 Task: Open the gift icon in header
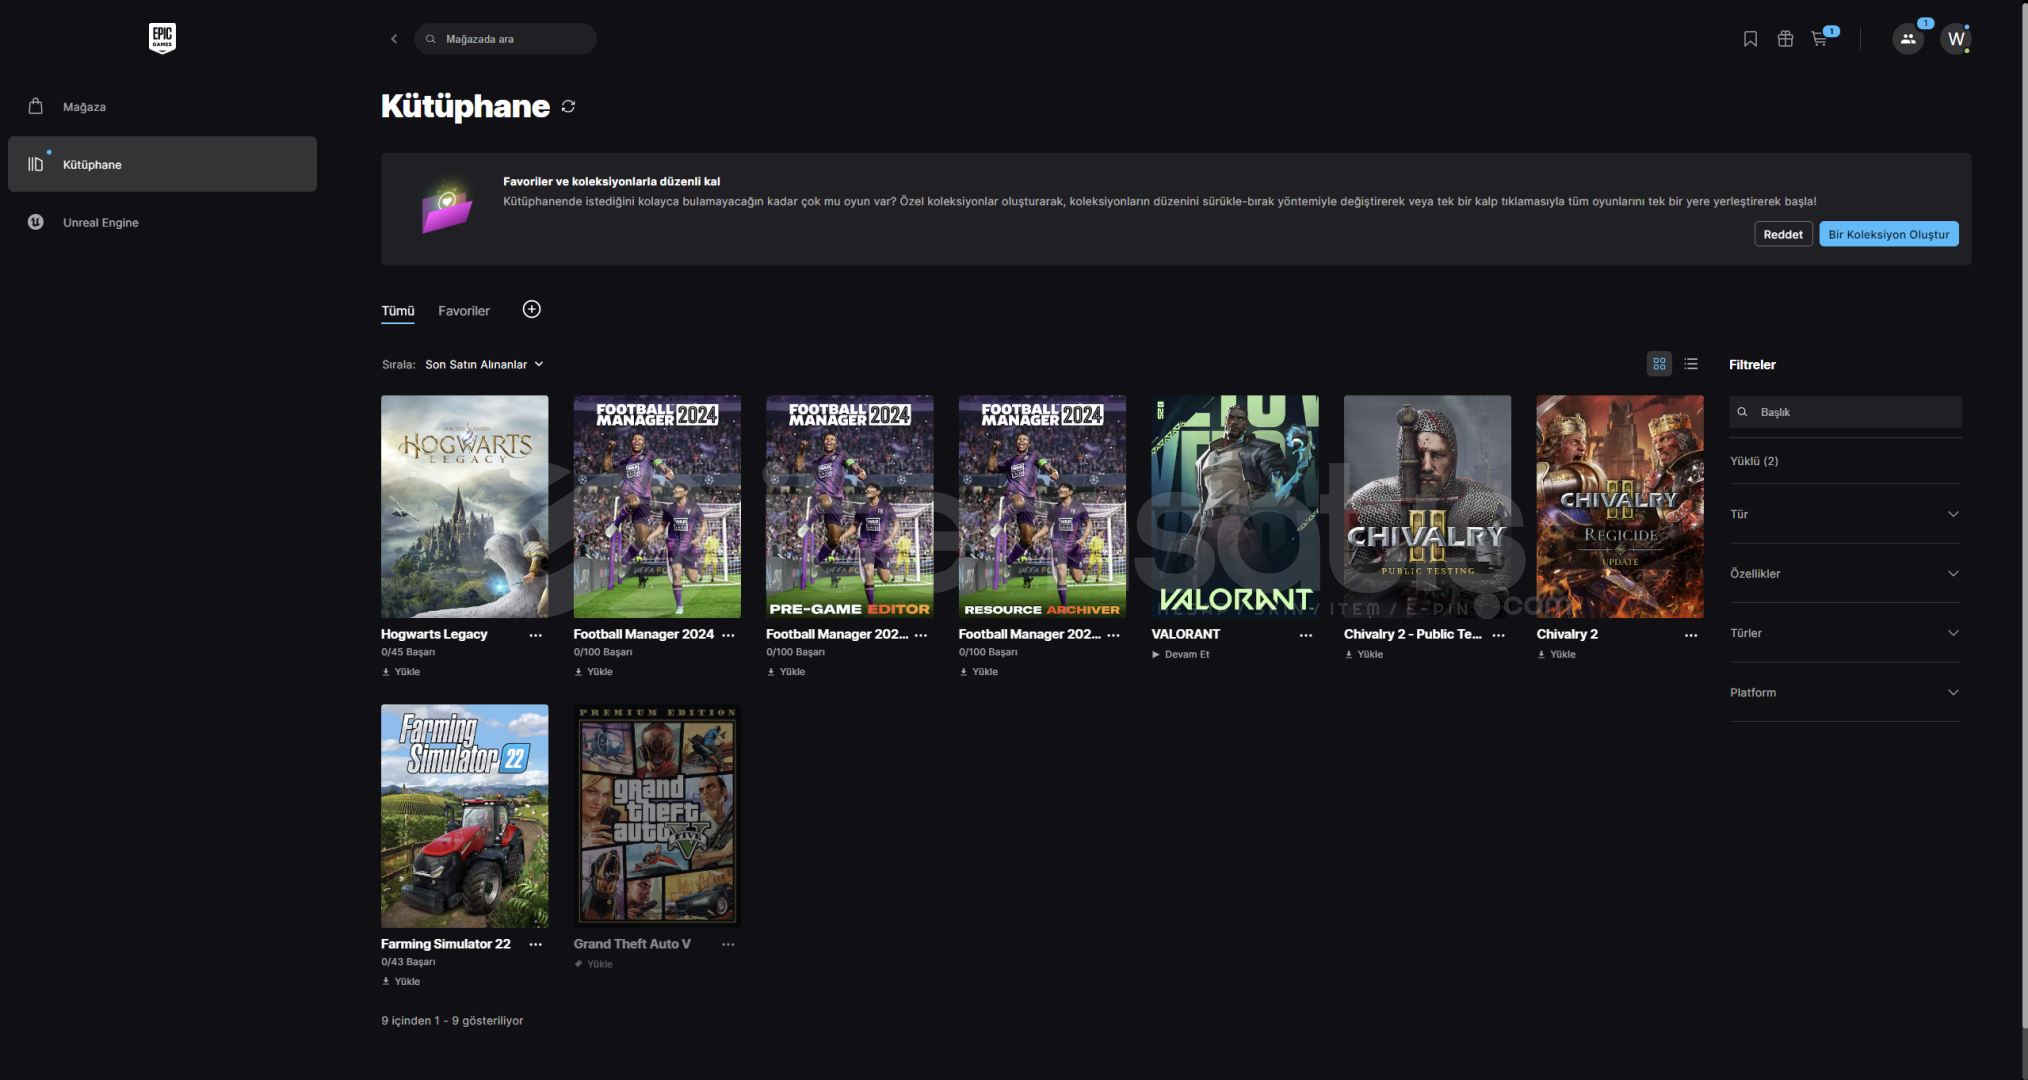point(1785,39)
